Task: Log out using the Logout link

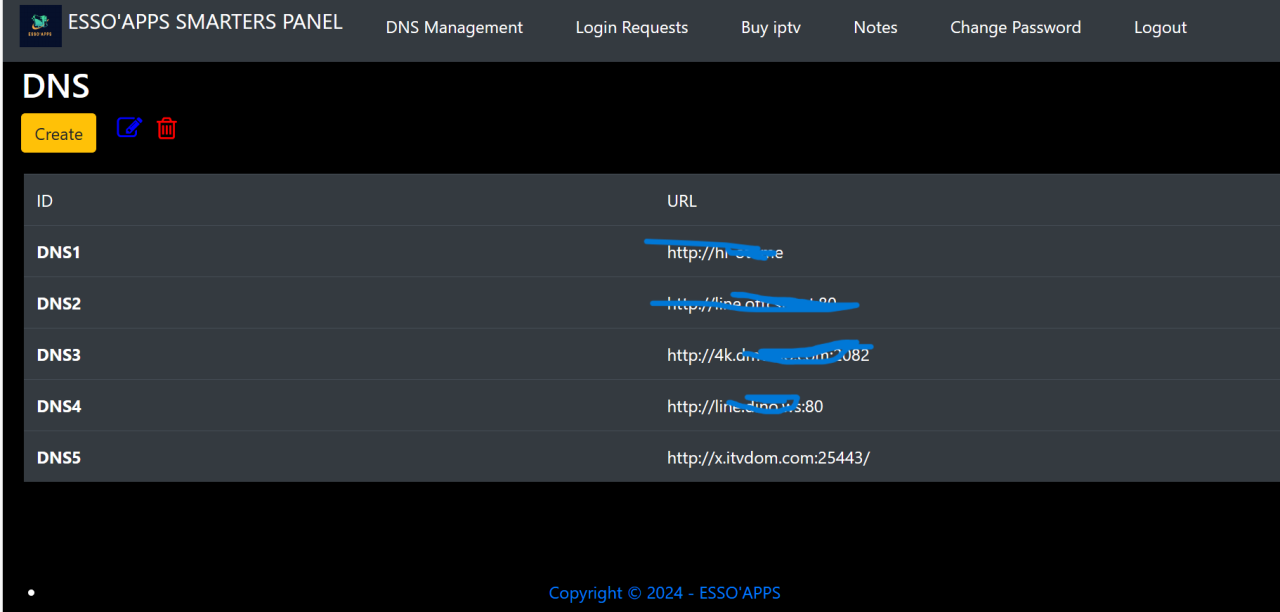Action: (1160, 28)
